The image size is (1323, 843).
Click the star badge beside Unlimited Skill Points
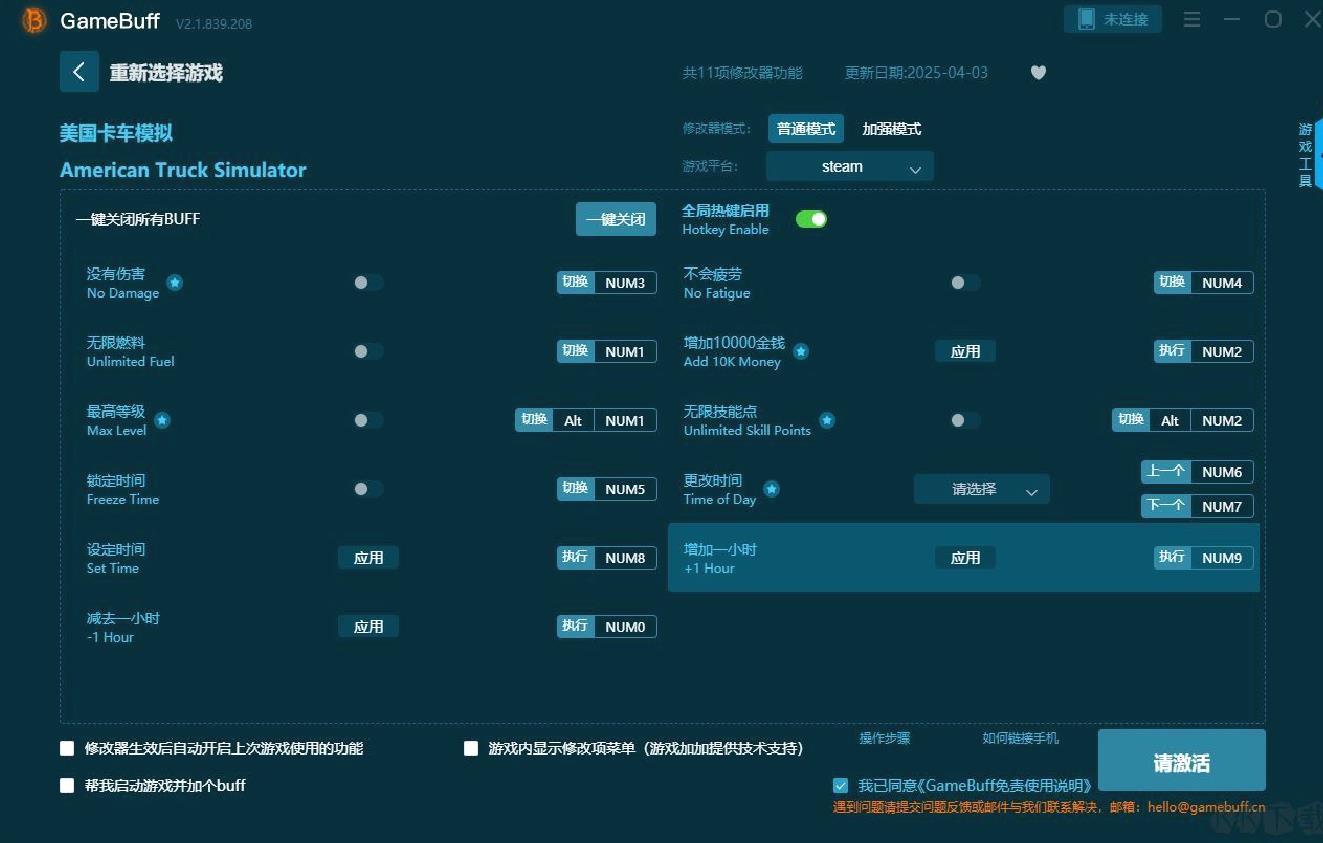click(827, 420)
